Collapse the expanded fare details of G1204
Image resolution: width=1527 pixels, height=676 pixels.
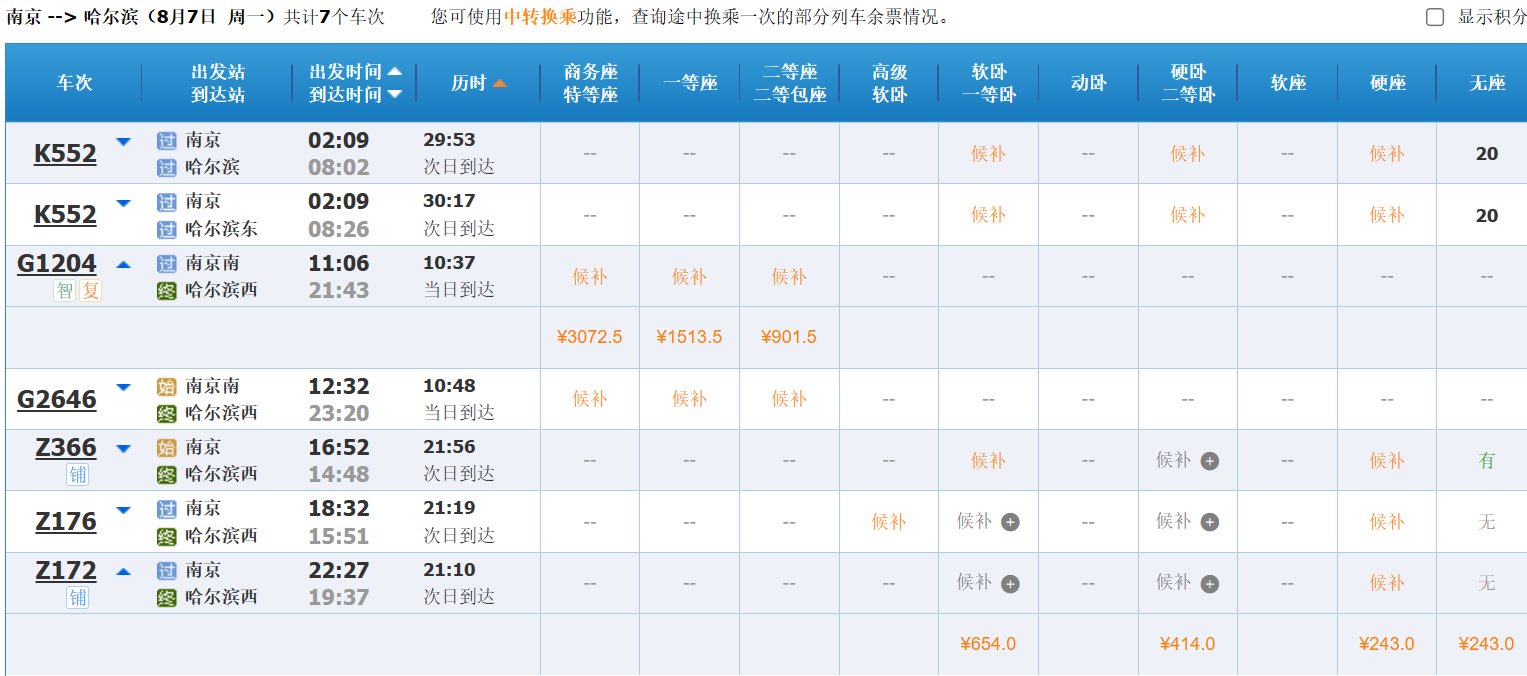(124, 263)
